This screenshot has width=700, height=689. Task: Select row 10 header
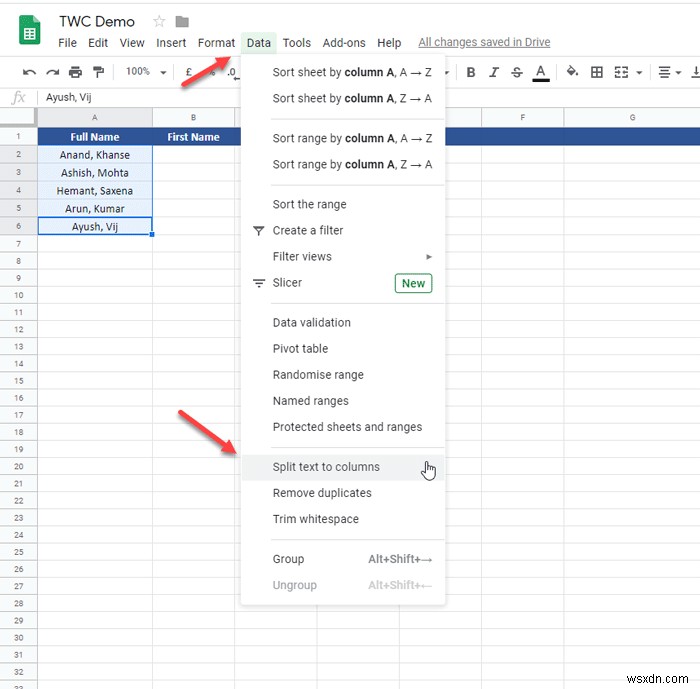coord(18,295)
